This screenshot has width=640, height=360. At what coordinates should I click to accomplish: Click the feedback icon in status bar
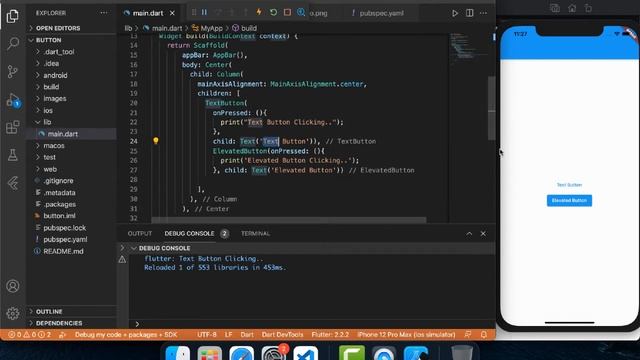coord(468,335)
